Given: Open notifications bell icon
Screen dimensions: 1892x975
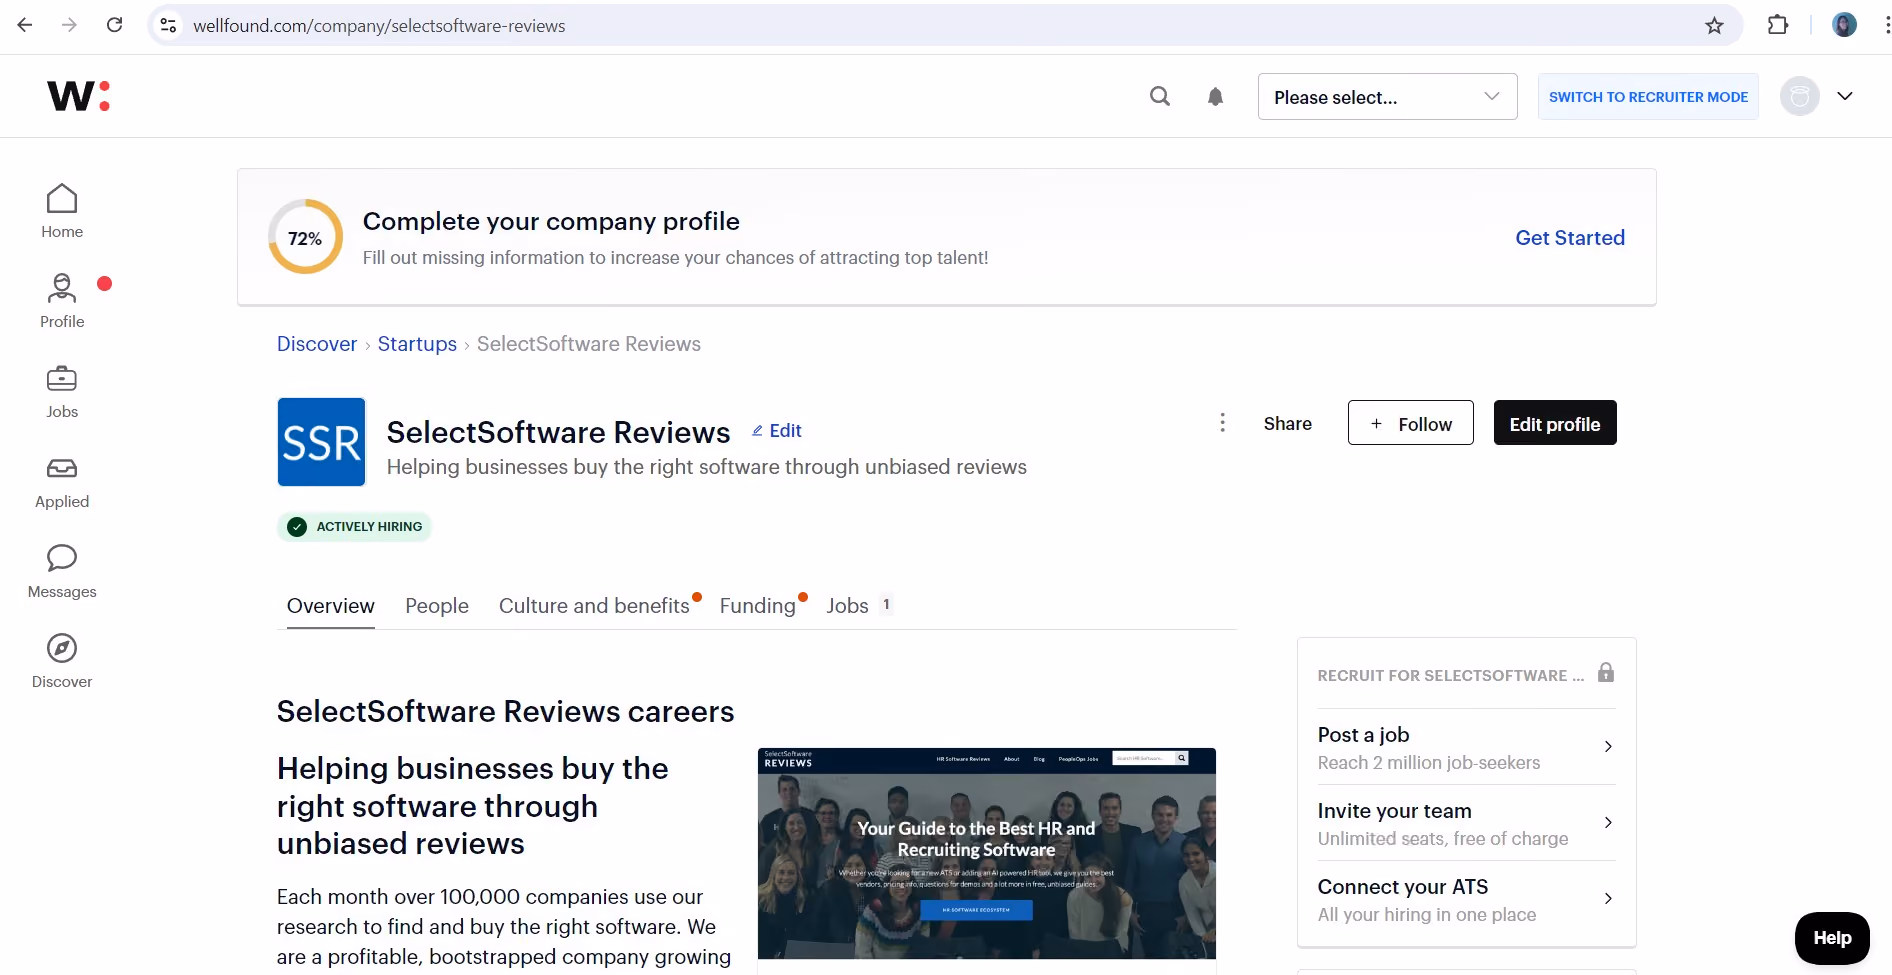Looking at the screenshot, I should pos(1215,96).
